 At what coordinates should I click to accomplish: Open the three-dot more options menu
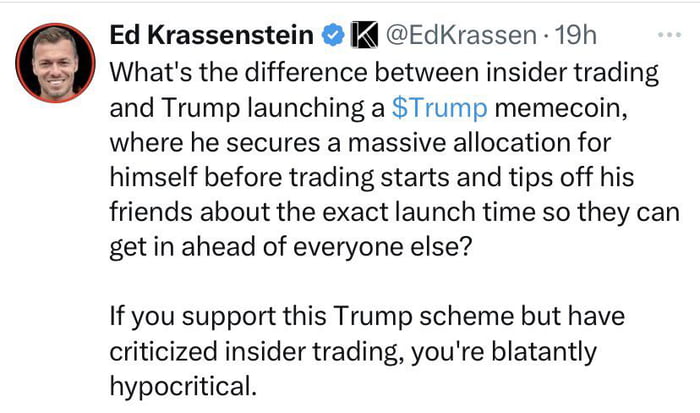[666, 35]
